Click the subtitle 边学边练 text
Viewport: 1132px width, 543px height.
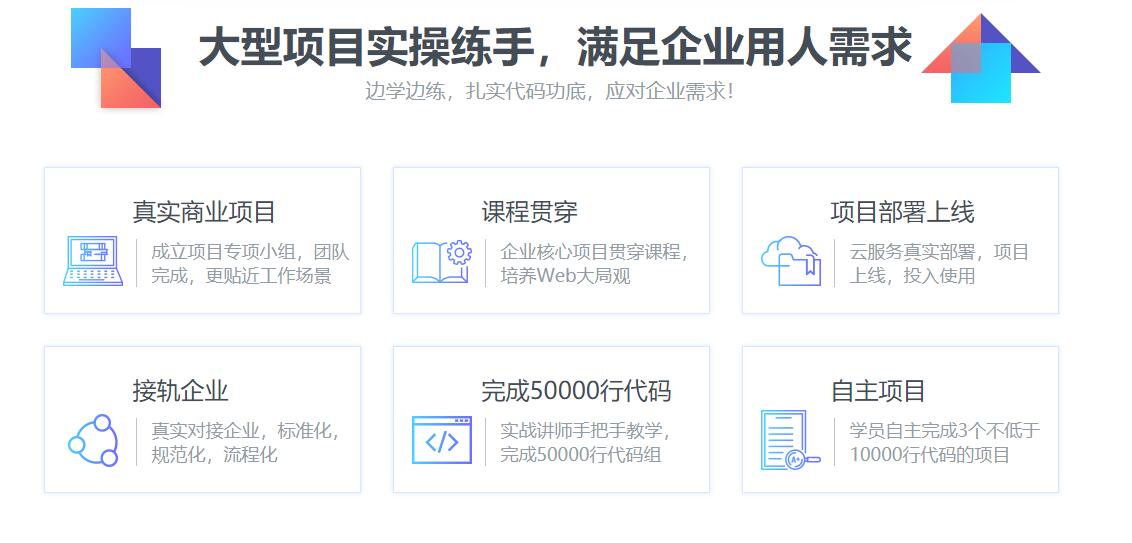(549, 92)
